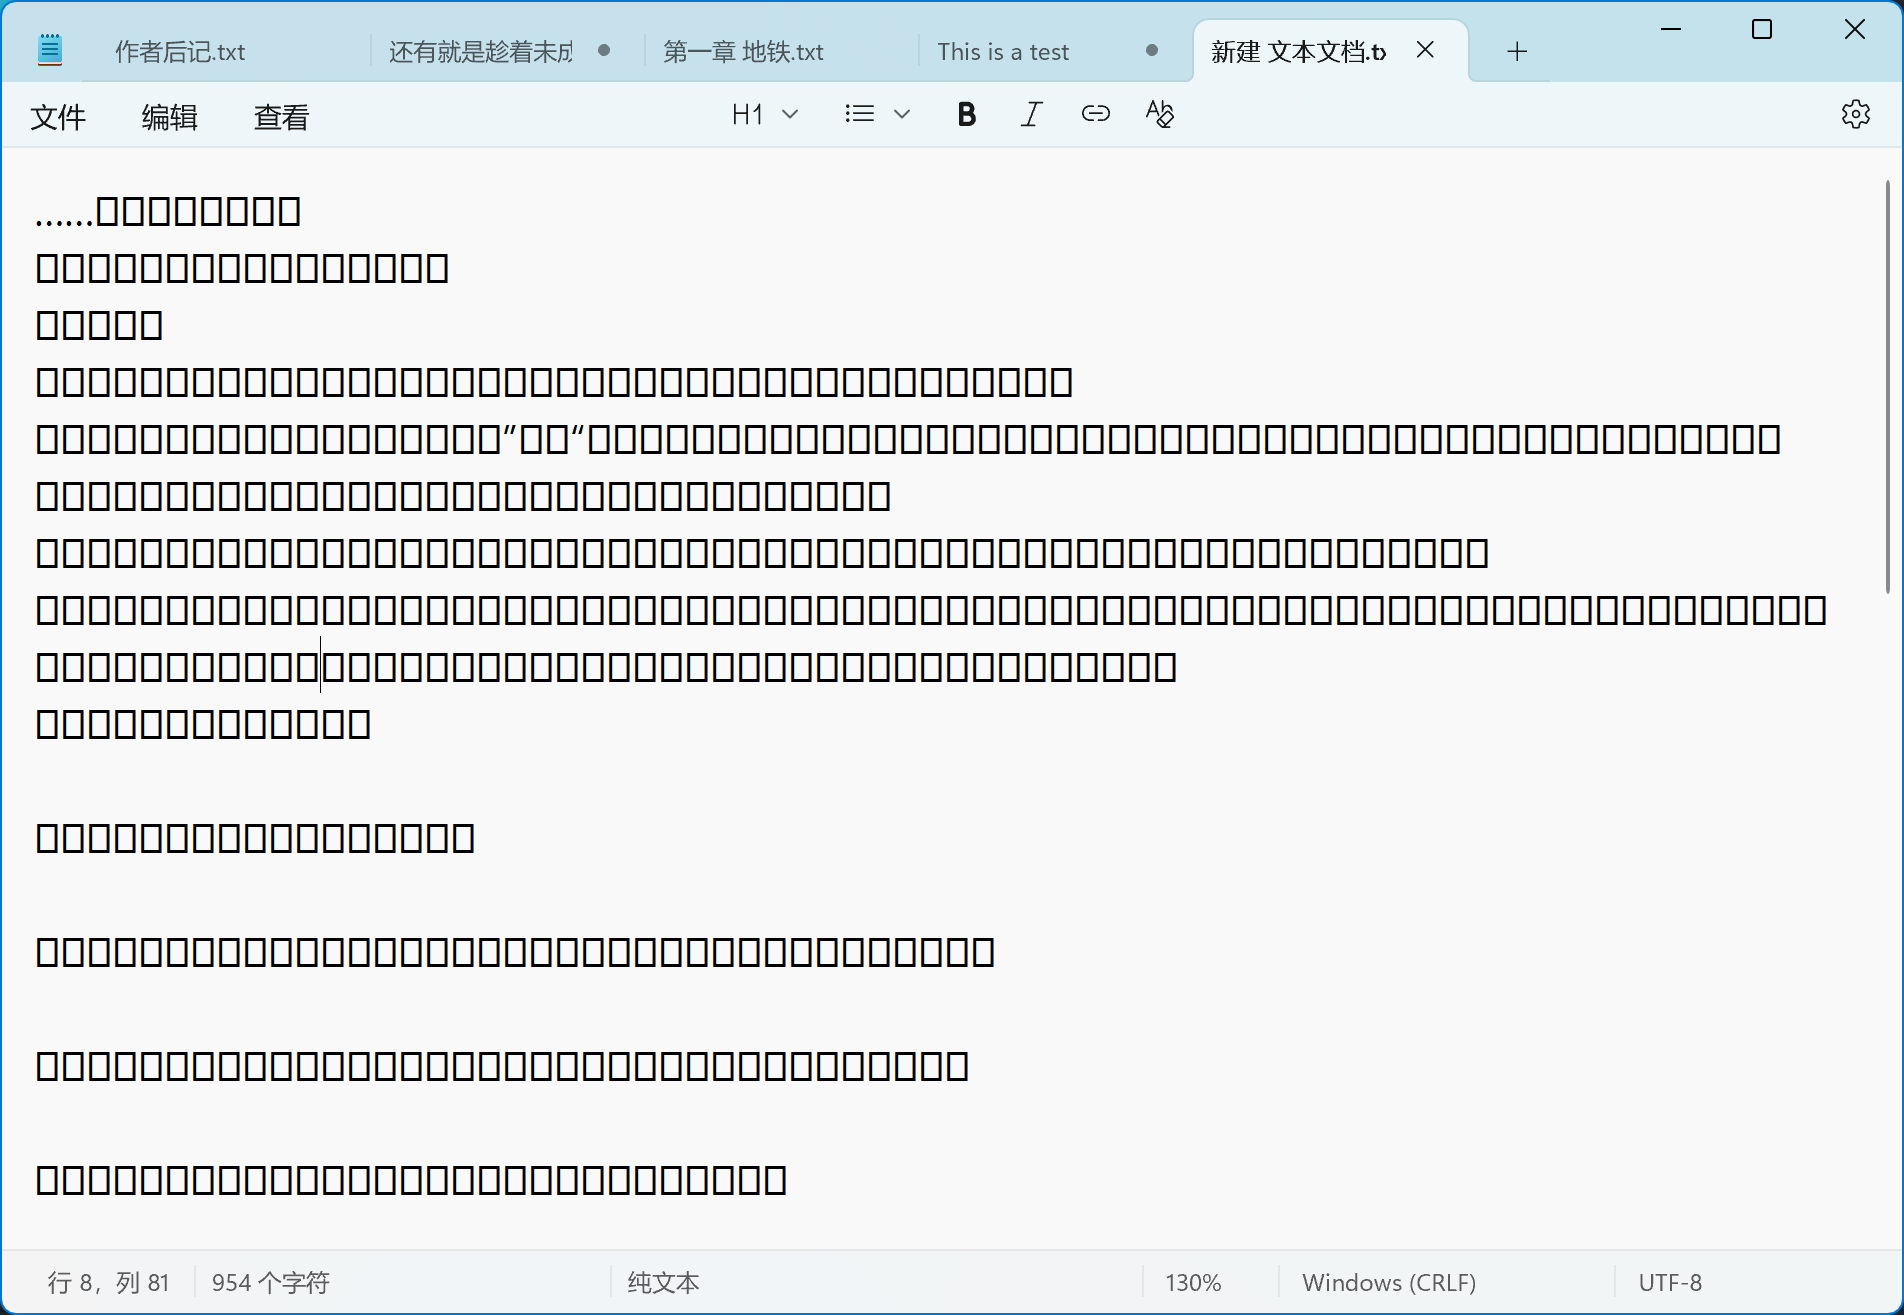Open the 文件 menu
This screenshot has height=1315, width=1904.
(x=58, y=117)
